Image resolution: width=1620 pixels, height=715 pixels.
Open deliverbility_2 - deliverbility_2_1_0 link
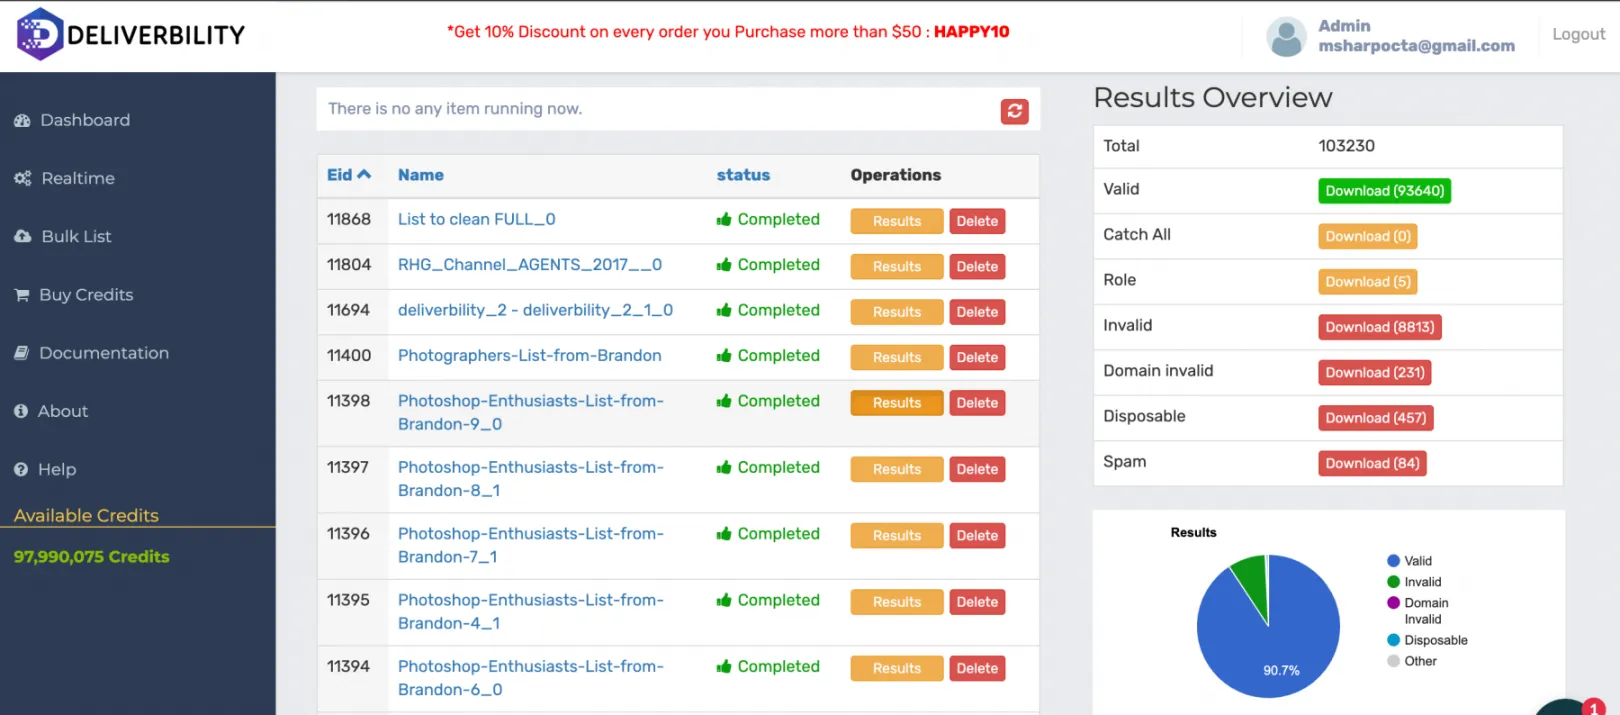pos(535,310)
